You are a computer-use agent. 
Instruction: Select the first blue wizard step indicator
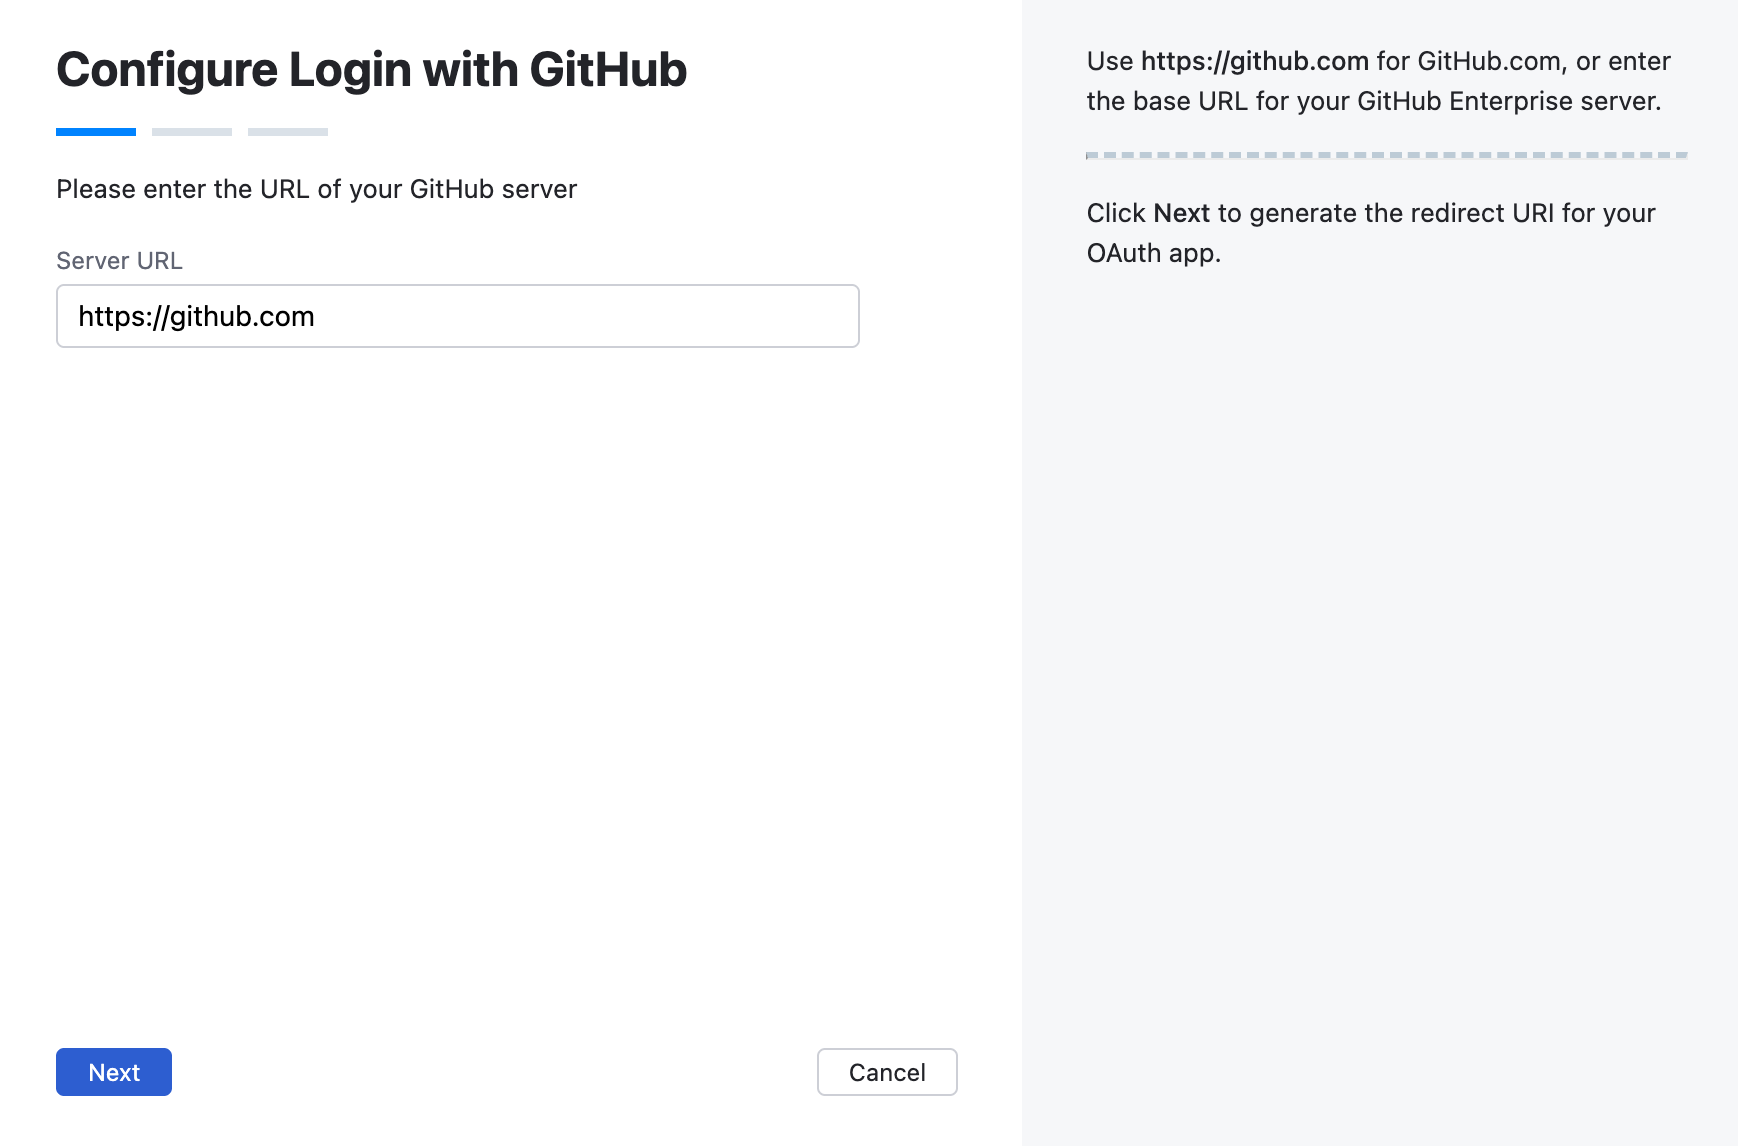point(96,132)
